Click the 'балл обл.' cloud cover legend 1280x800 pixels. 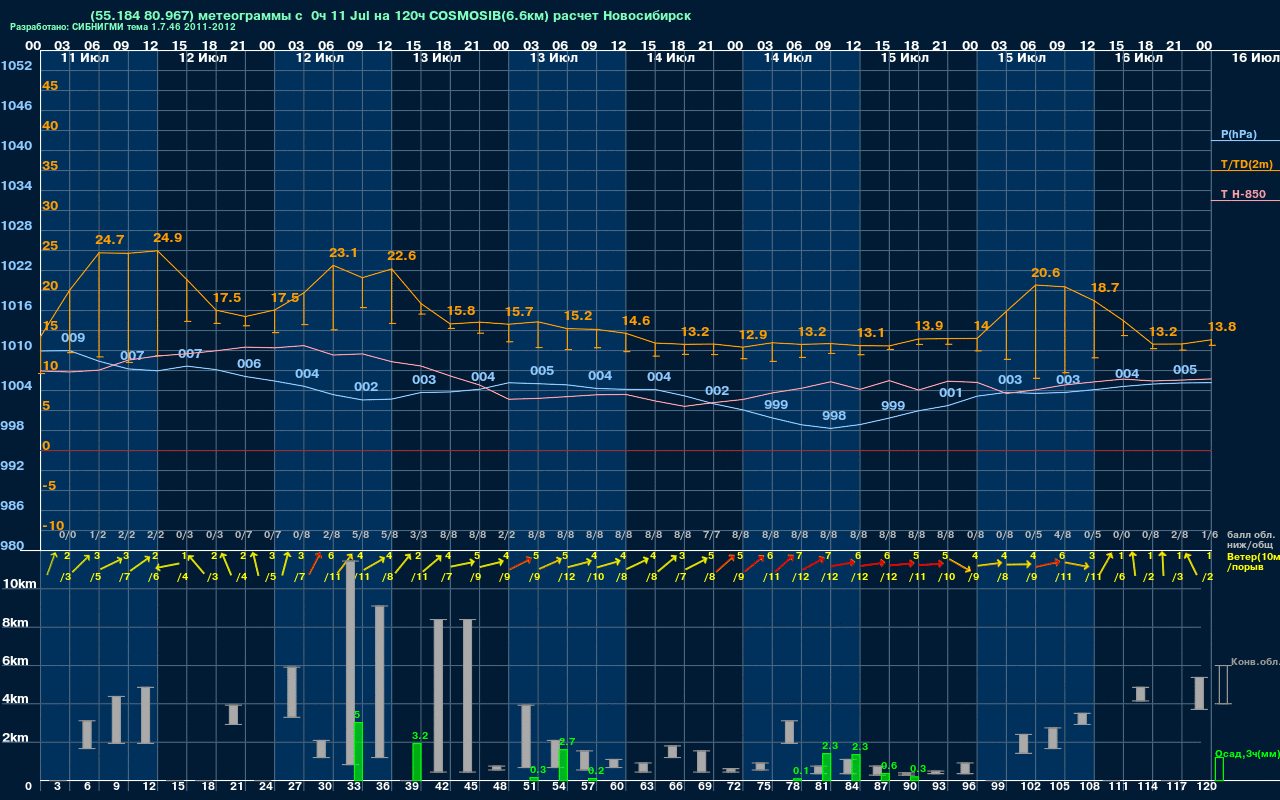(x=1251, y=535)
